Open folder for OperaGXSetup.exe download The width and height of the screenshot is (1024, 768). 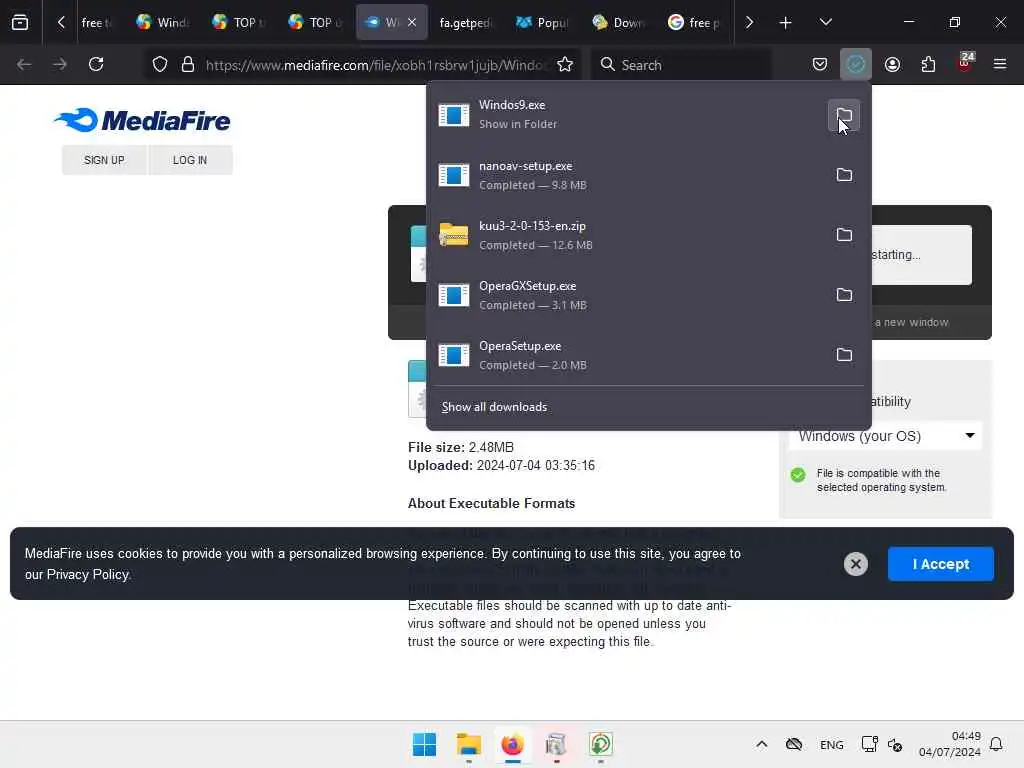[x=844, y=295]
